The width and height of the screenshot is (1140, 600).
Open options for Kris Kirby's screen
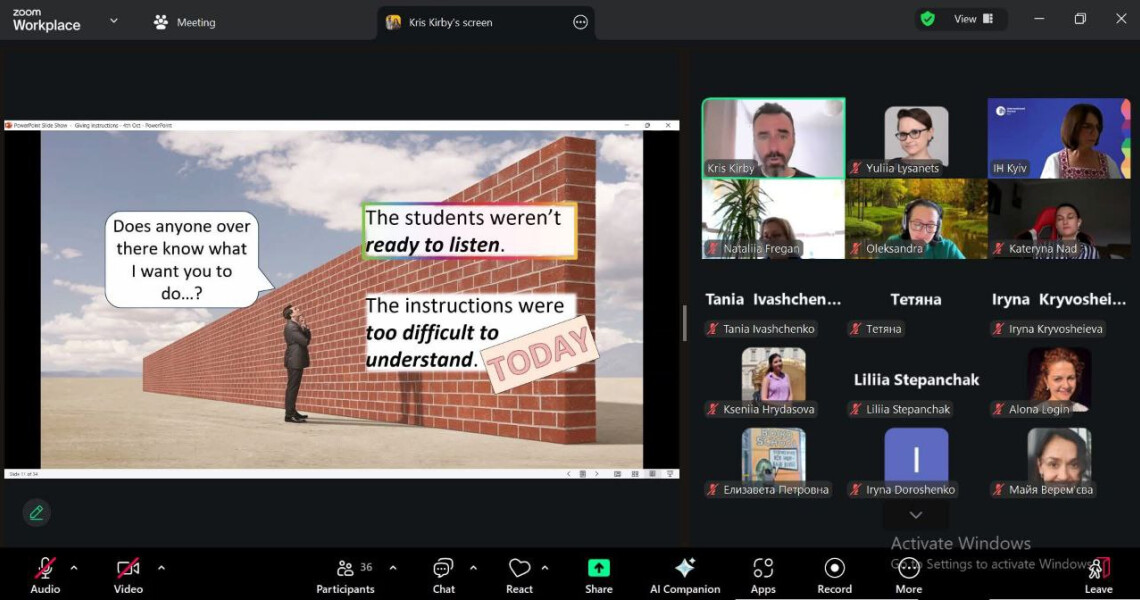coord(580,22)
